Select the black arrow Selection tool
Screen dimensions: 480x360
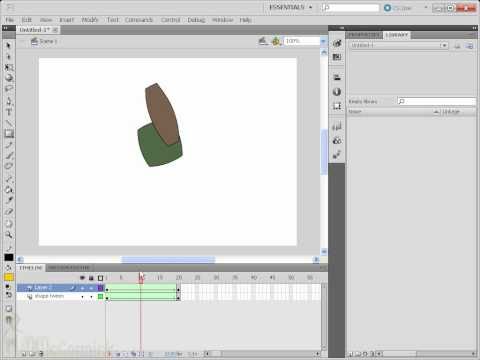[x=9, y=45]
